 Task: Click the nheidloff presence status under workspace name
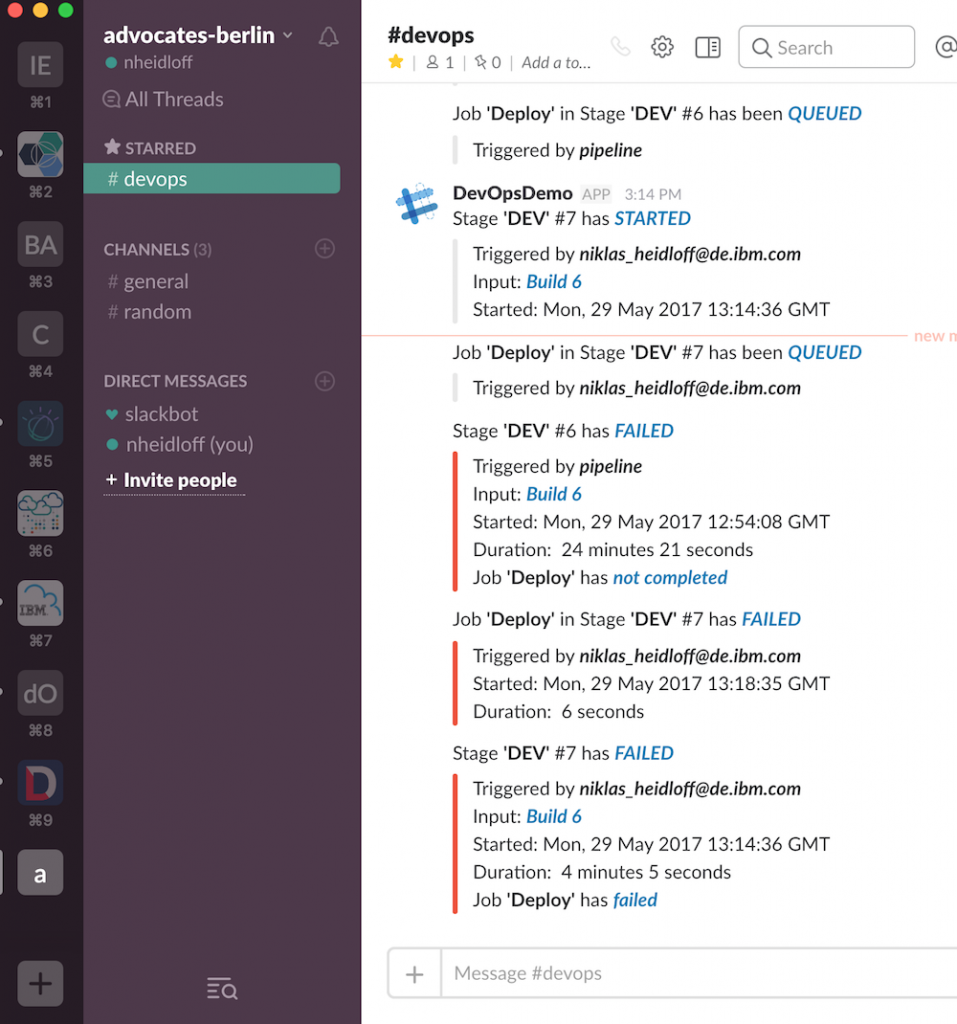click(149, 63)
